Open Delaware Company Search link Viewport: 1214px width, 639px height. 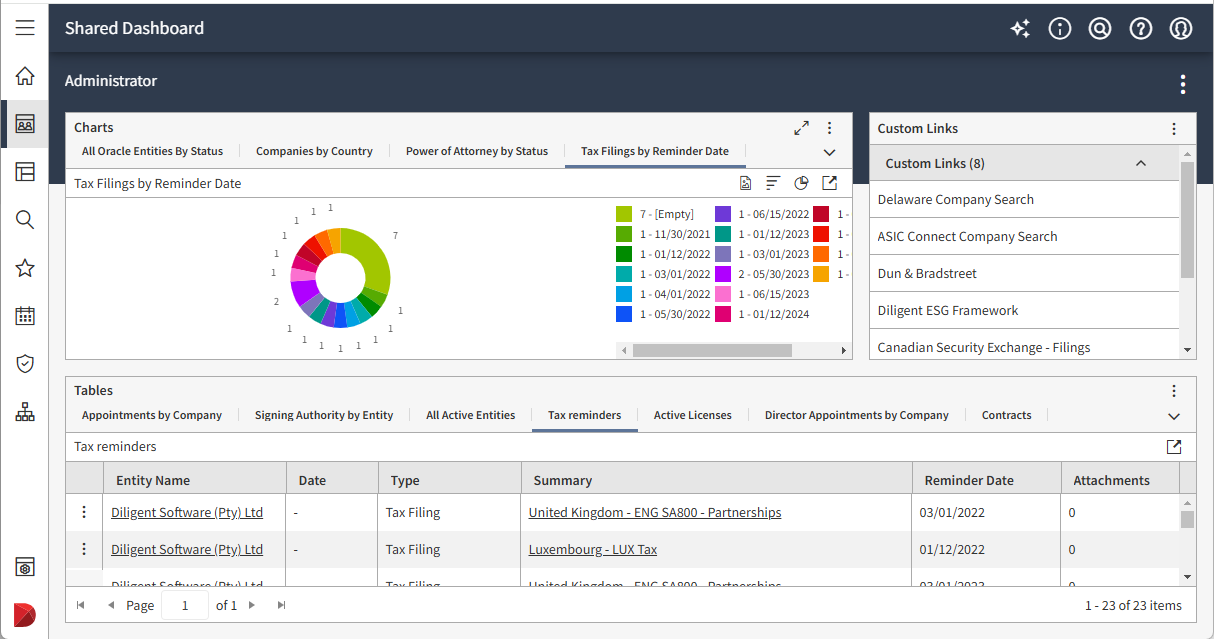point(955,199)
